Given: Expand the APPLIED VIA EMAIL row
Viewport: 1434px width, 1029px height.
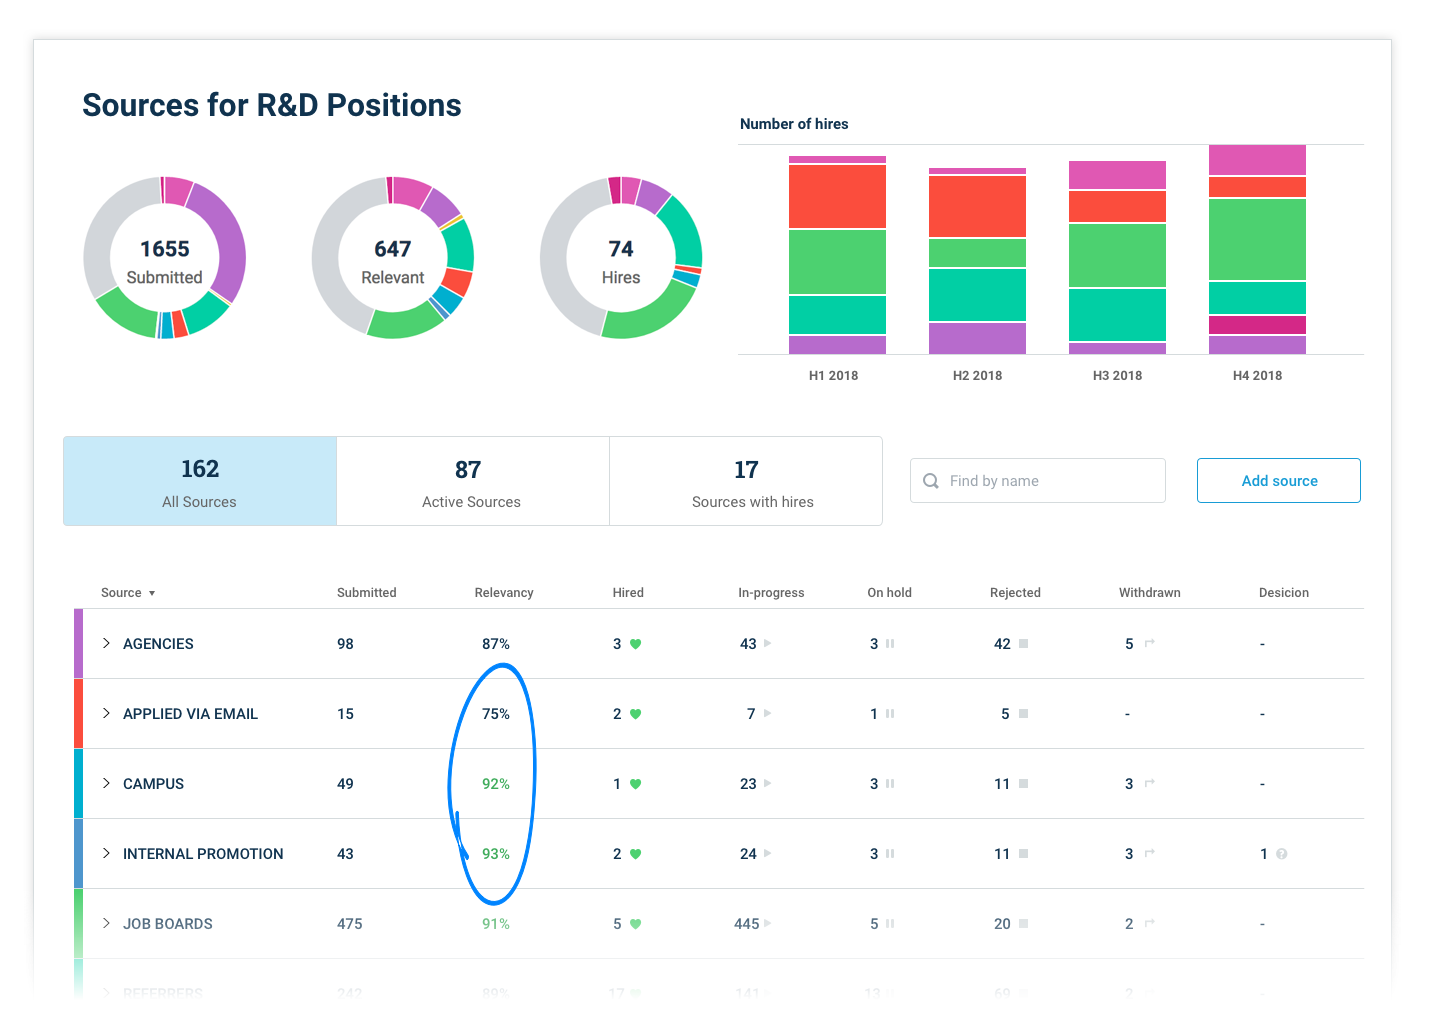Looking at the screenshot, I should tap(106, 714).
